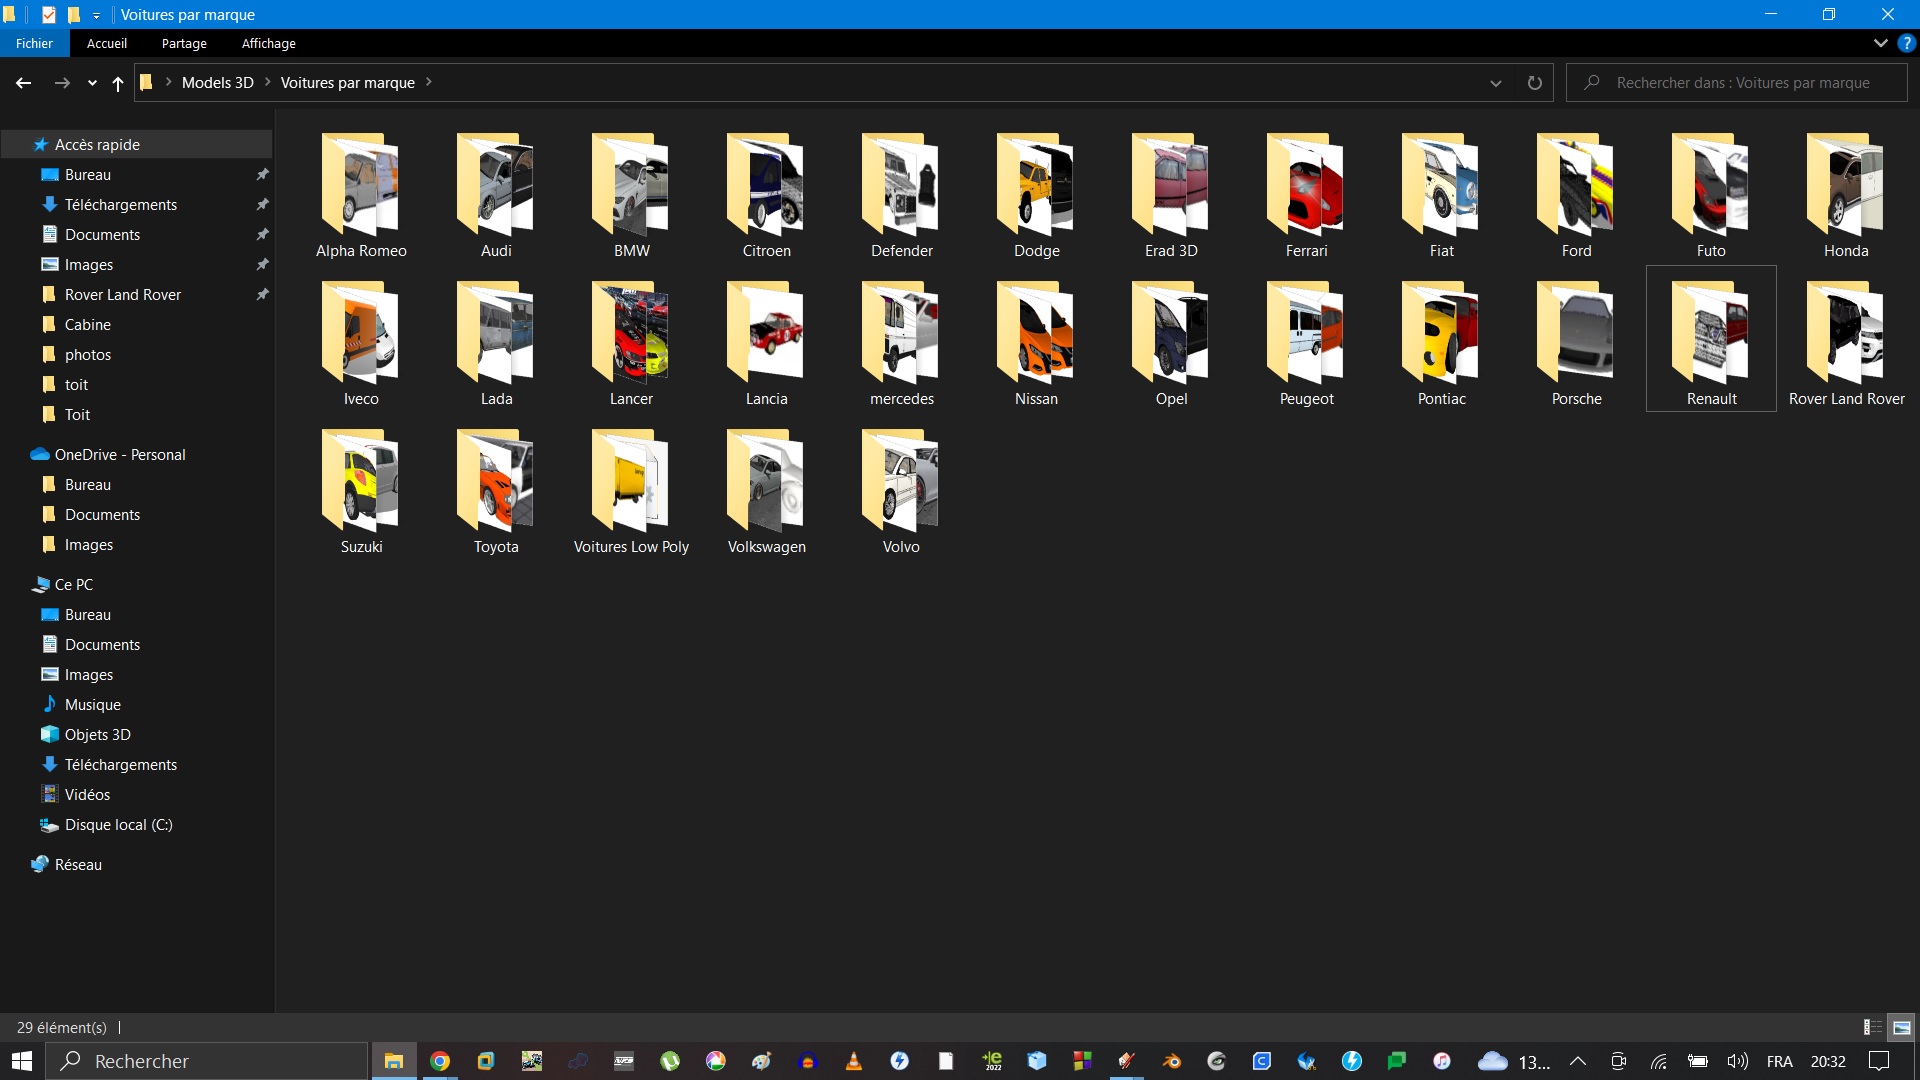The image size is (1920, 1080).
Task: Open the Fichier menu
Action: point(34,43)
